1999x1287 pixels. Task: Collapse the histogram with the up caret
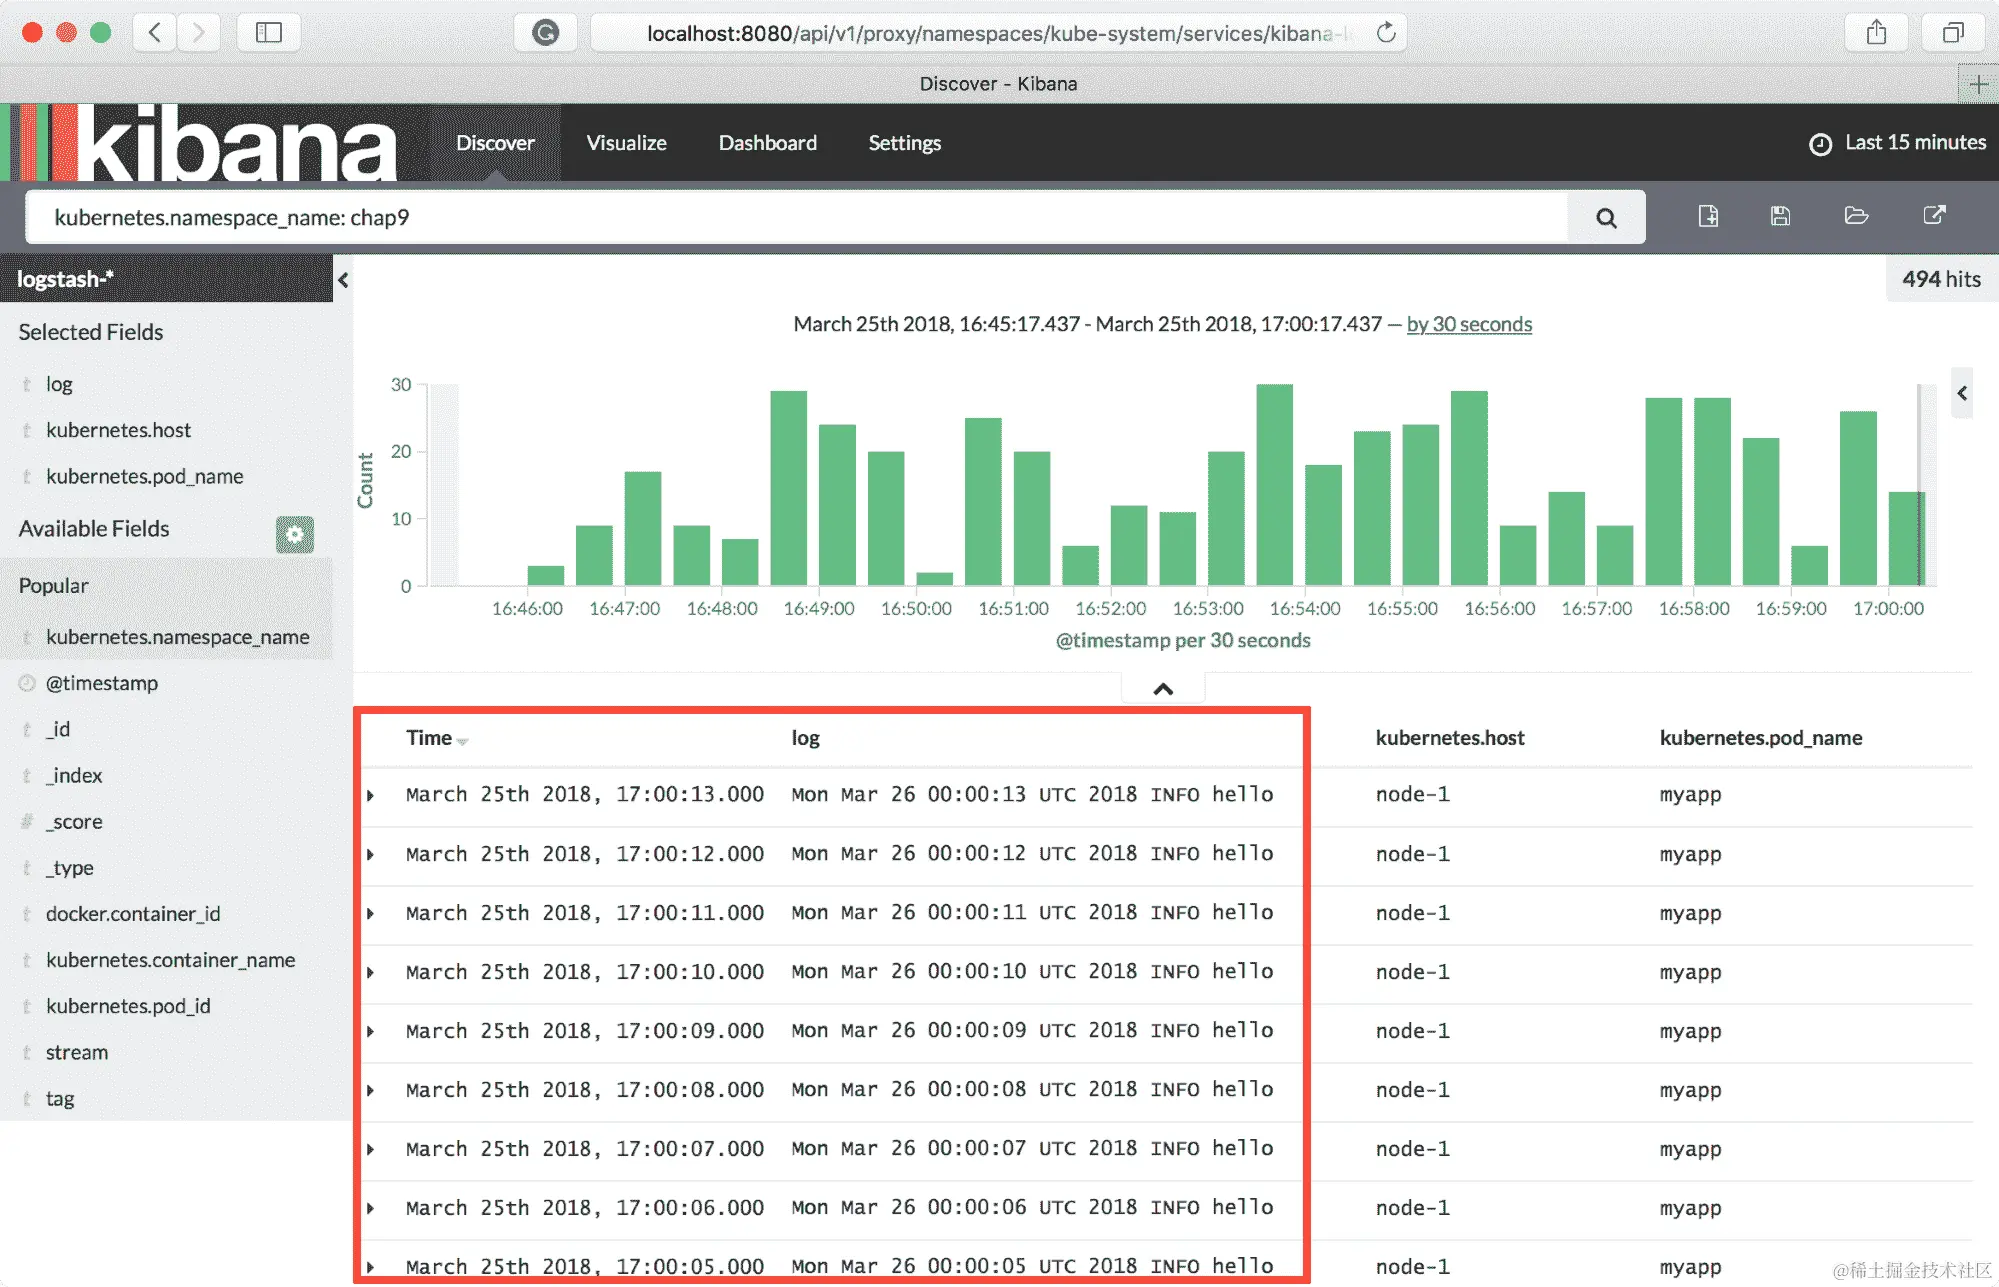click(x=1163, y=689)
